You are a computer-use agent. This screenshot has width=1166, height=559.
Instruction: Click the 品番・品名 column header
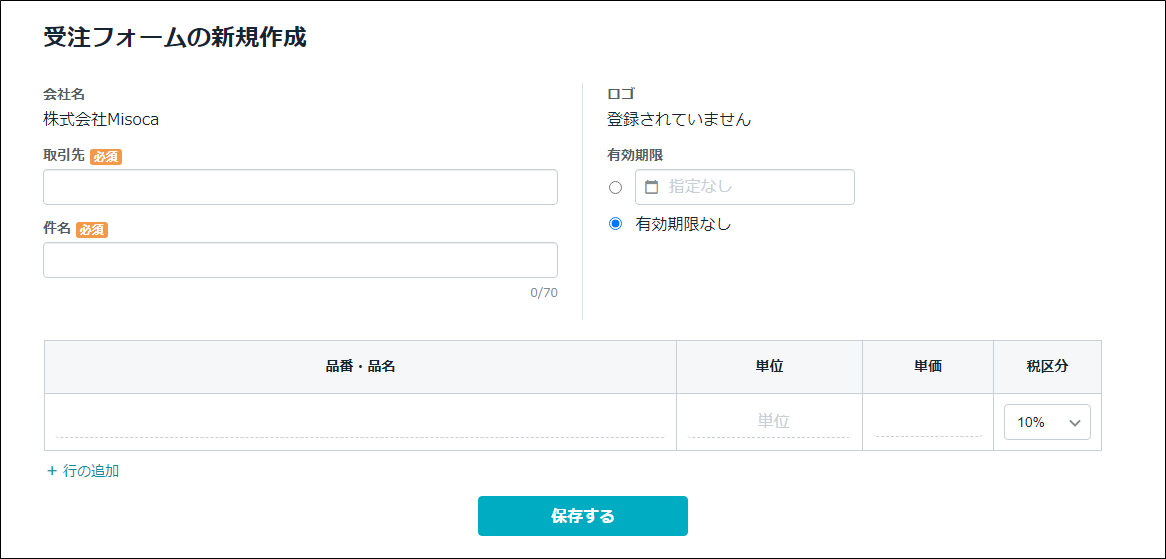point(360,367)
